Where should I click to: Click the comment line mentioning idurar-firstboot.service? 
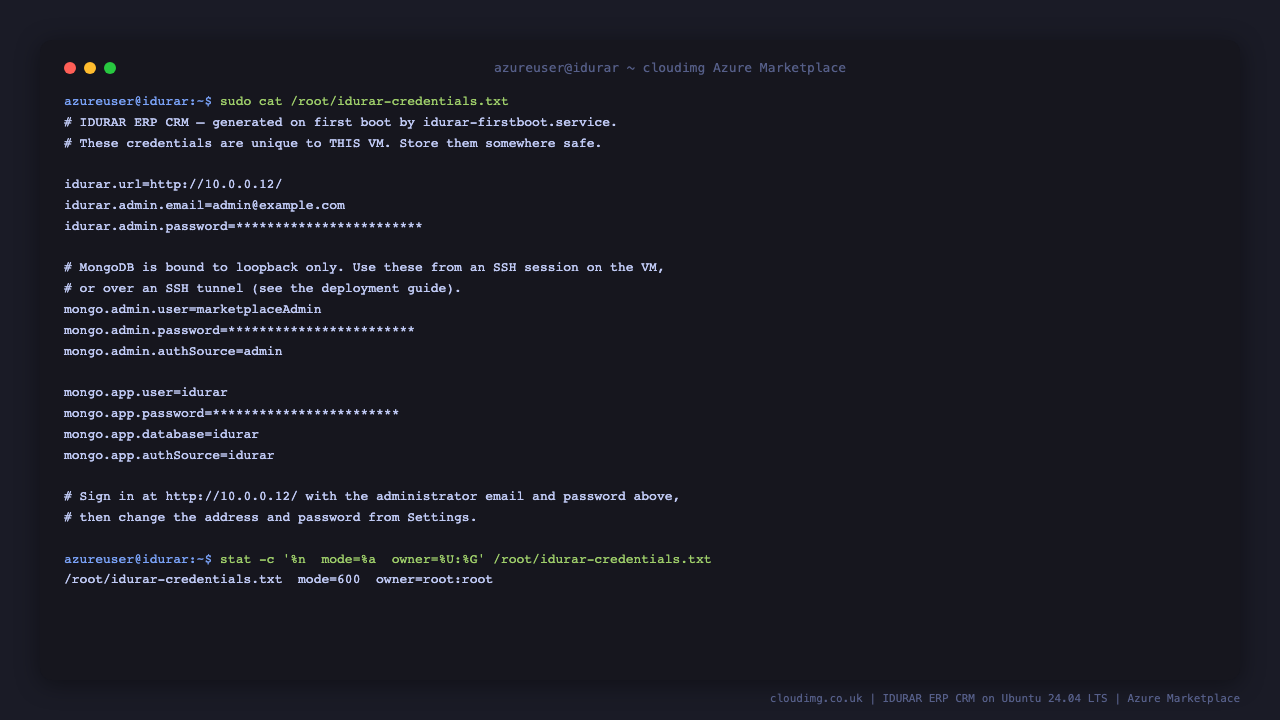pos(341,122)
